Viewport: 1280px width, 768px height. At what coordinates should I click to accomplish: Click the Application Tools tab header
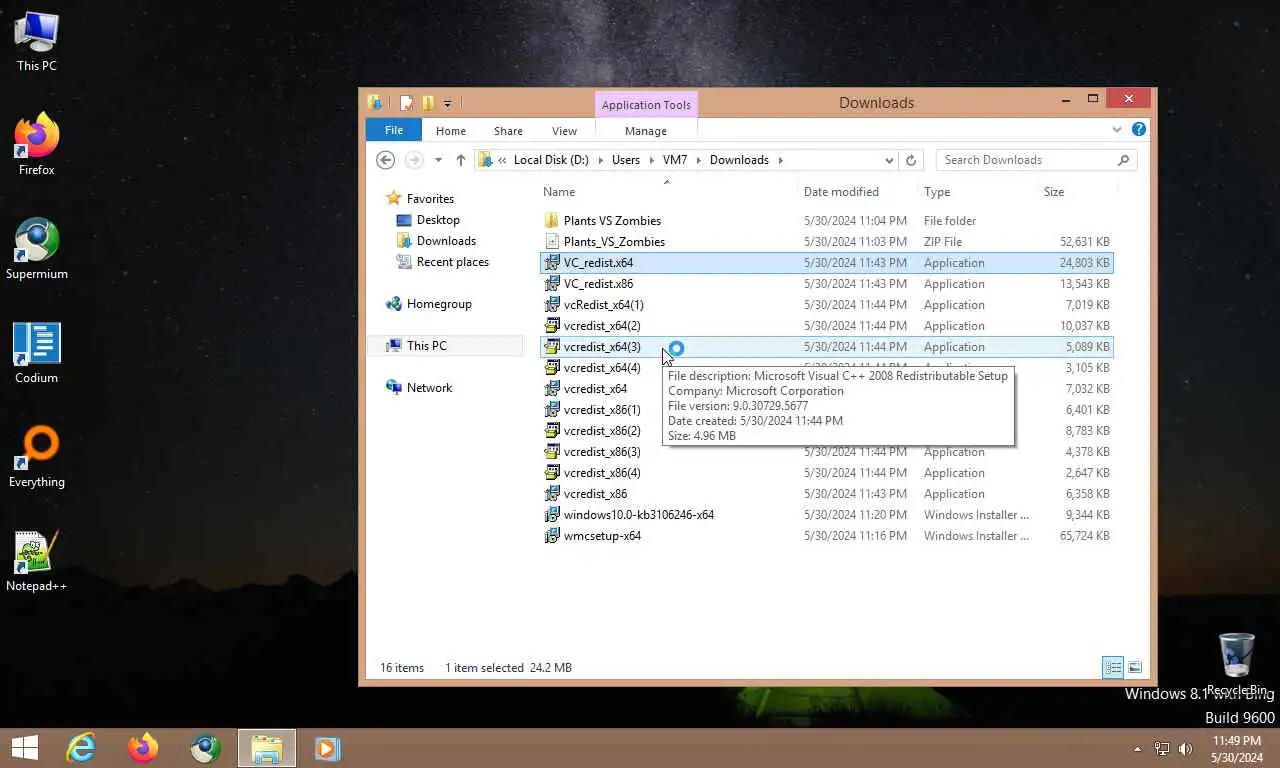click(x=646, y=105)
